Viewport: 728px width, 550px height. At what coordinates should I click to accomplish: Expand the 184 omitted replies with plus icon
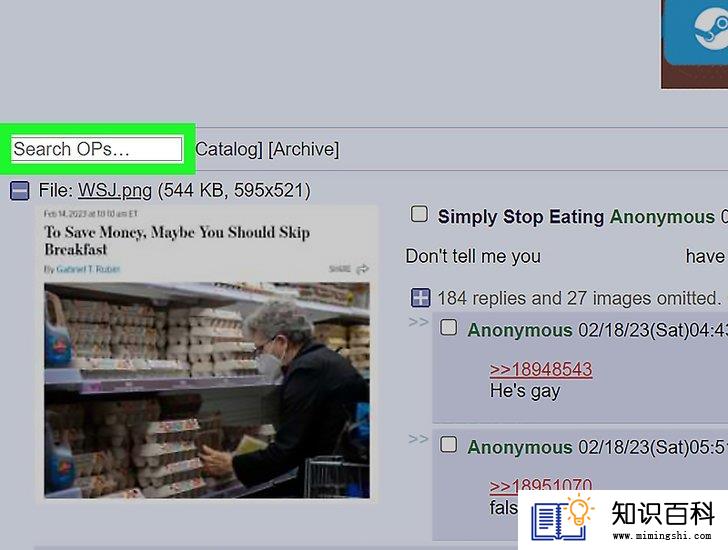pos(421,298)
